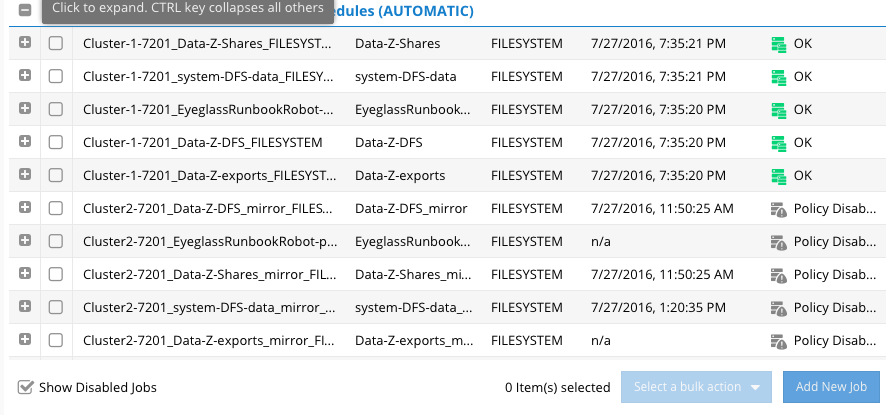The image size is (891, 415).
Task: Click n/a timestamp for Cluster2-7201_EyeglassRunbookRobot job
Action: pos(601,242)
